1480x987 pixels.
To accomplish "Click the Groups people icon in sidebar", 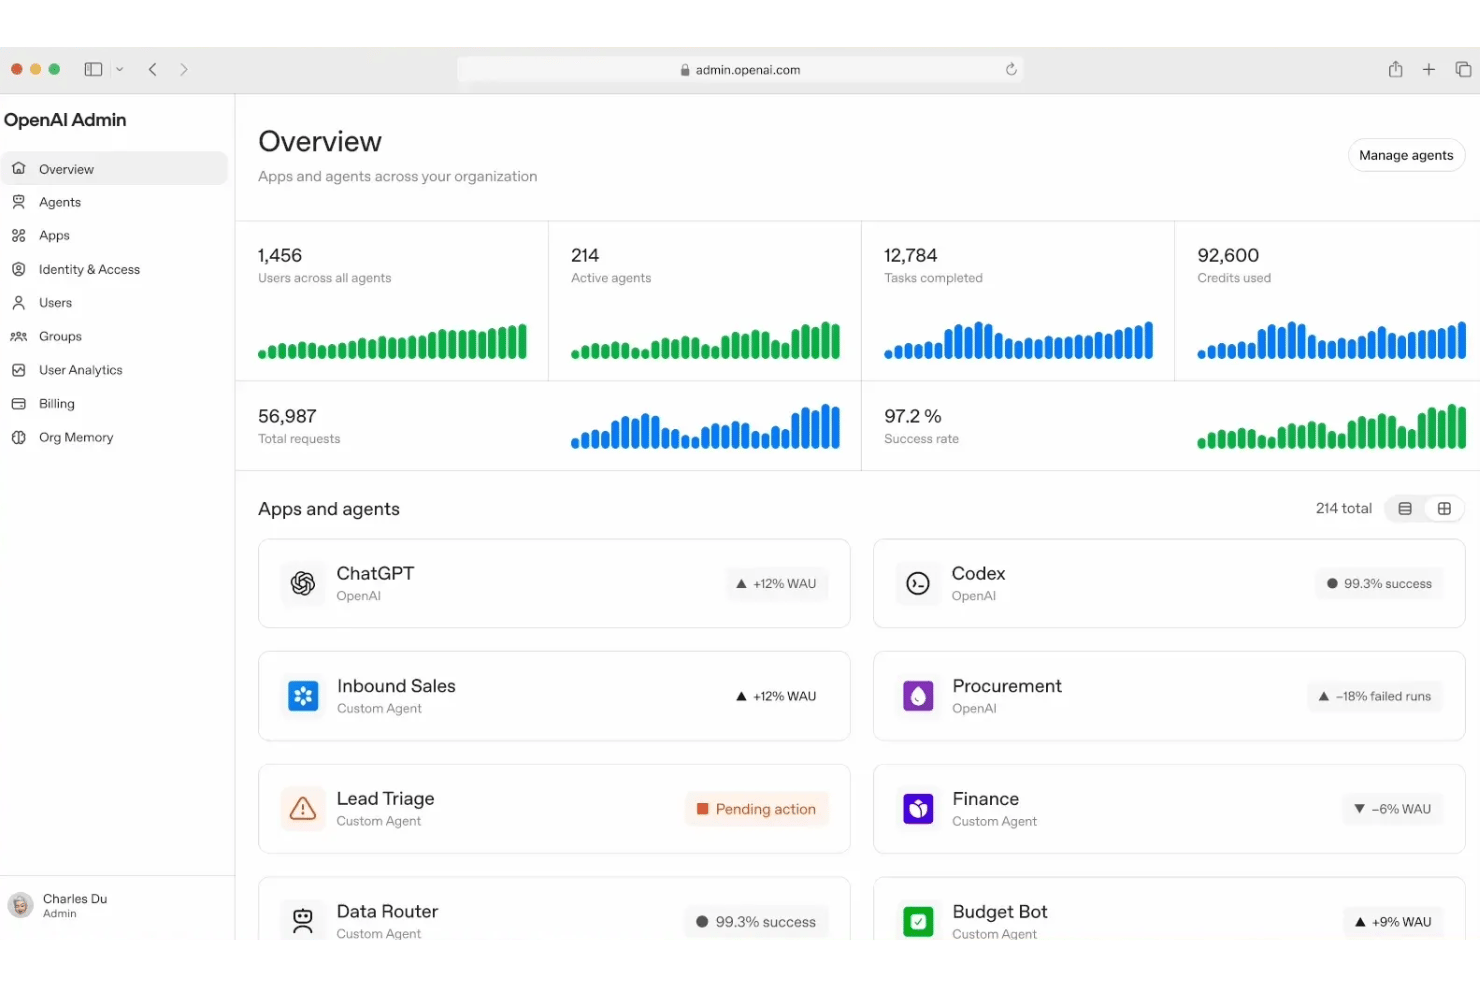I will click(x=18, y=336).
